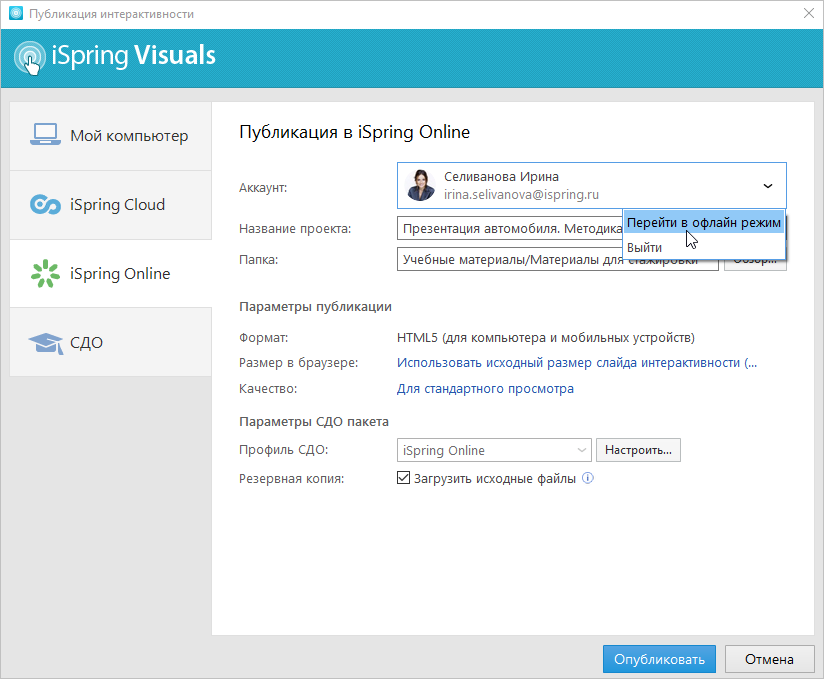Click the Настроить... button
824x679 pixels.
[638, 450]
